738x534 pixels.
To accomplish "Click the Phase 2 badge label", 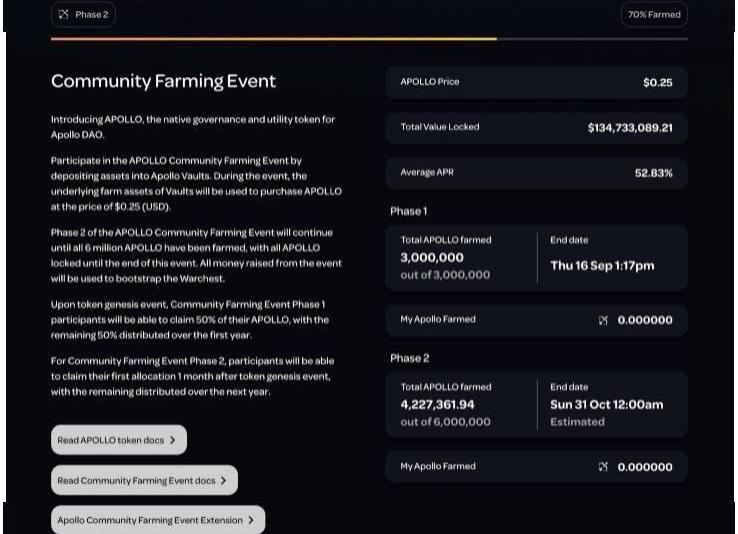I will [x=92, y=15].
